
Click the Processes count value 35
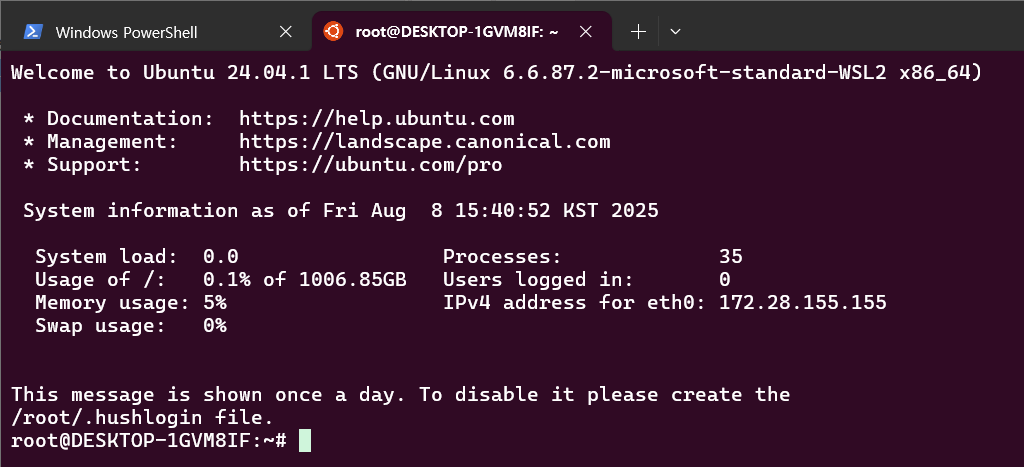(731, 257)
